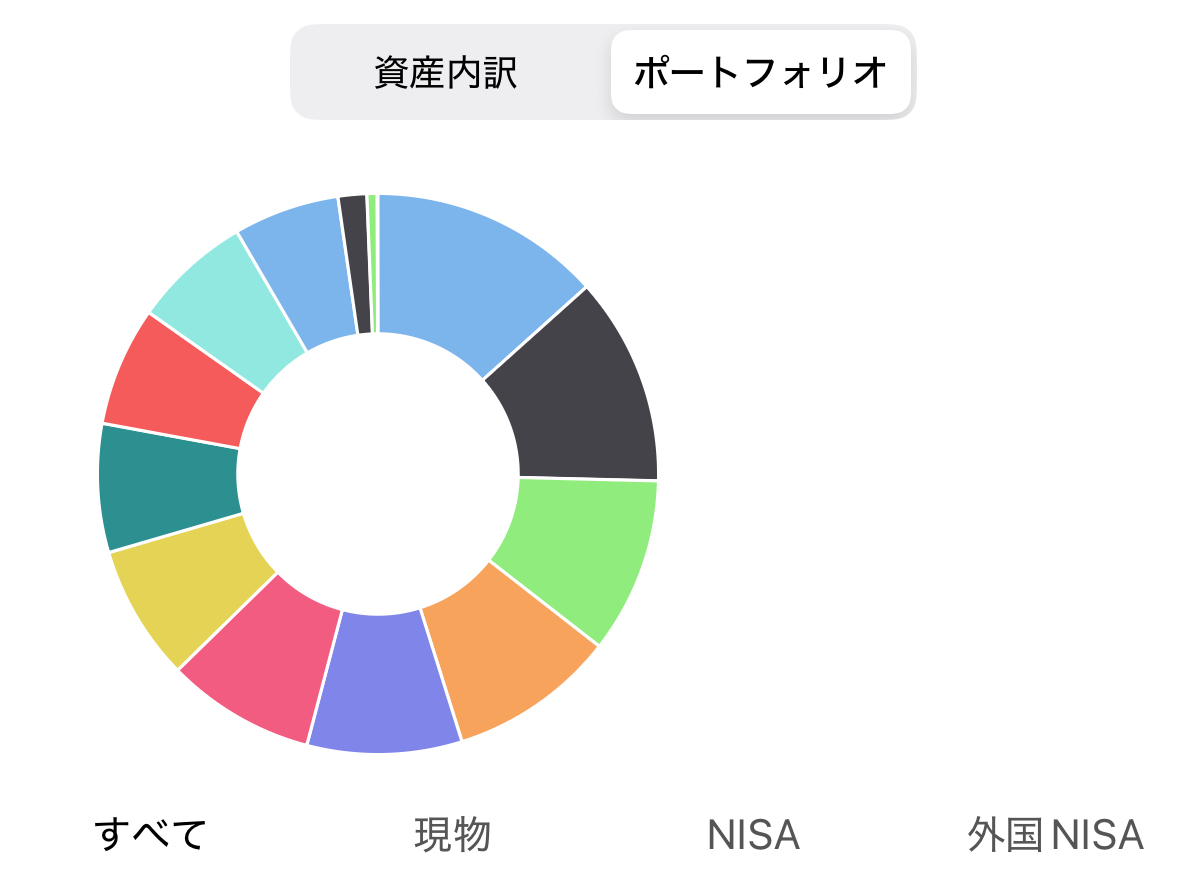The image size is (1194, 884).
Task: Open the すべて tab
Action: click(x=150, y=834)
